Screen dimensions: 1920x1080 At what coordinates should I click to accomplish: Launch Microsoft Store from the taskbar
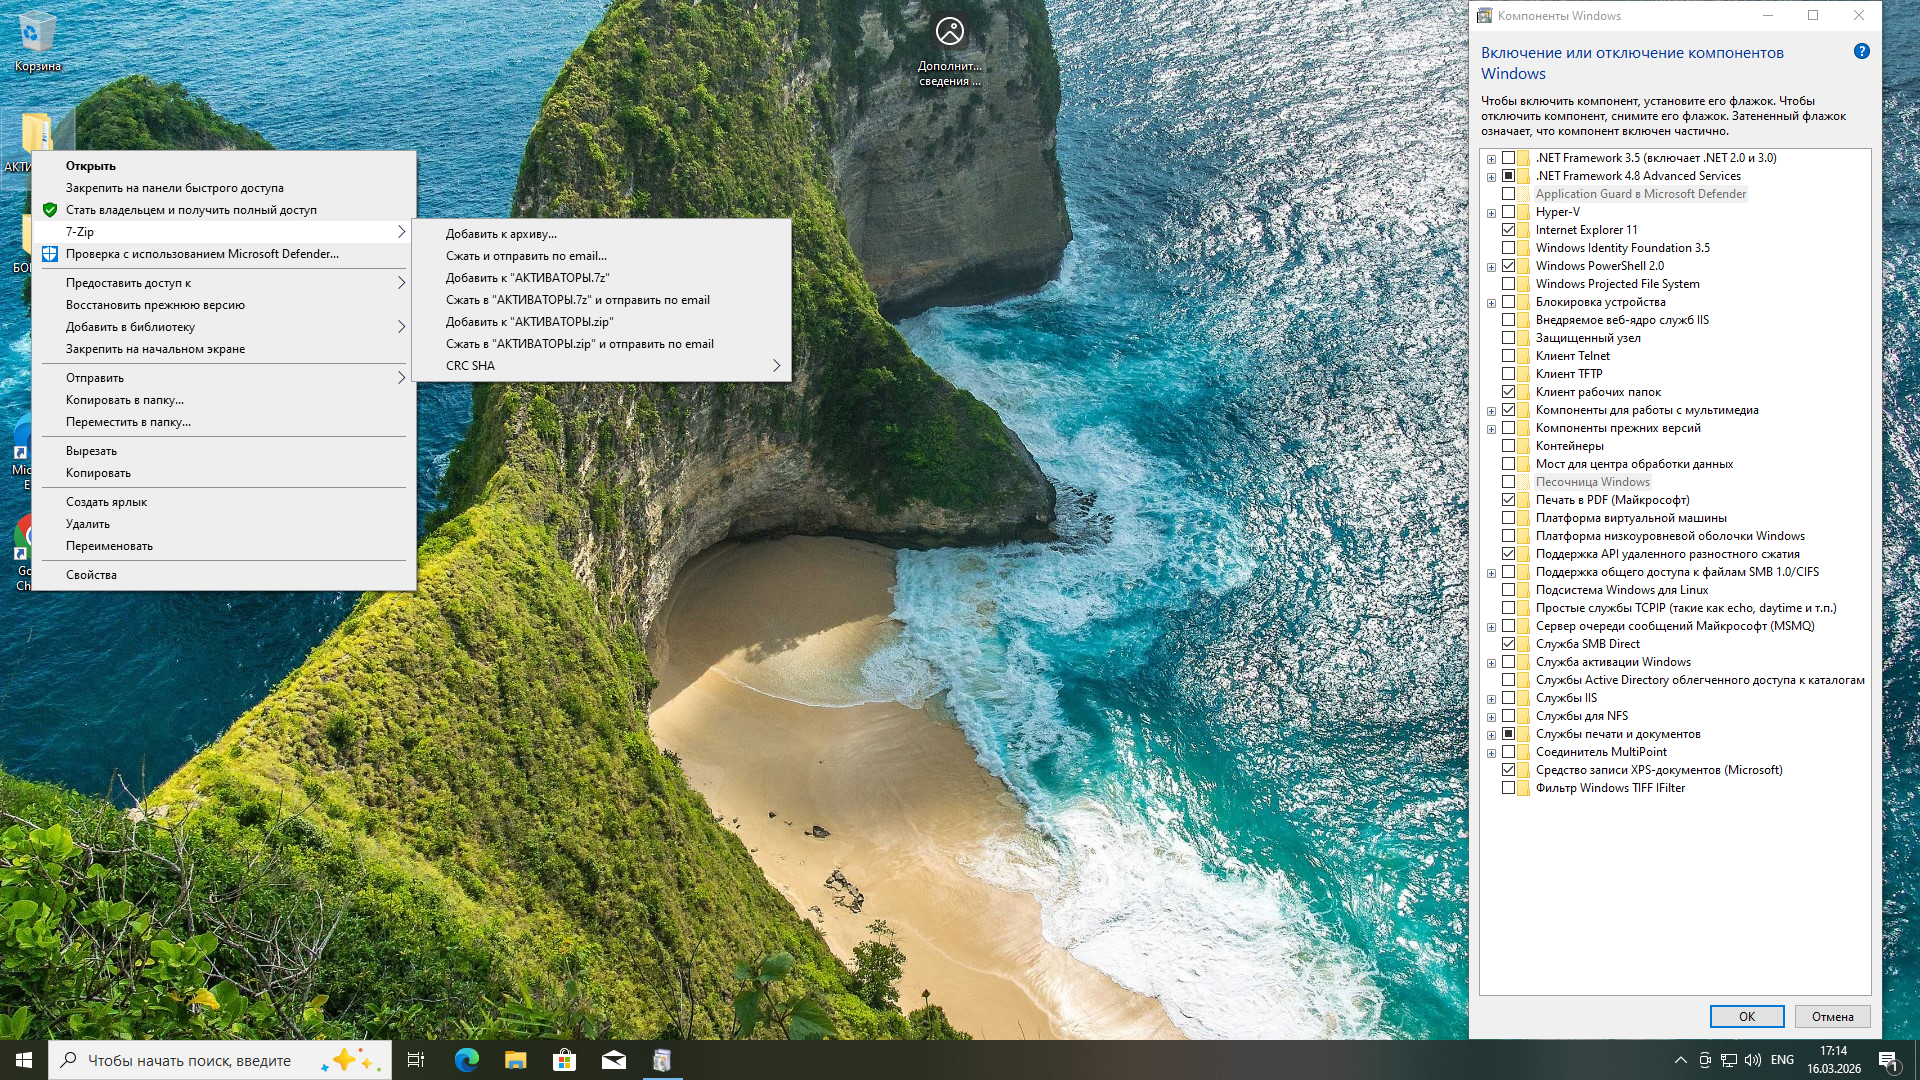pyautogui.click(x=564, y=1060)
